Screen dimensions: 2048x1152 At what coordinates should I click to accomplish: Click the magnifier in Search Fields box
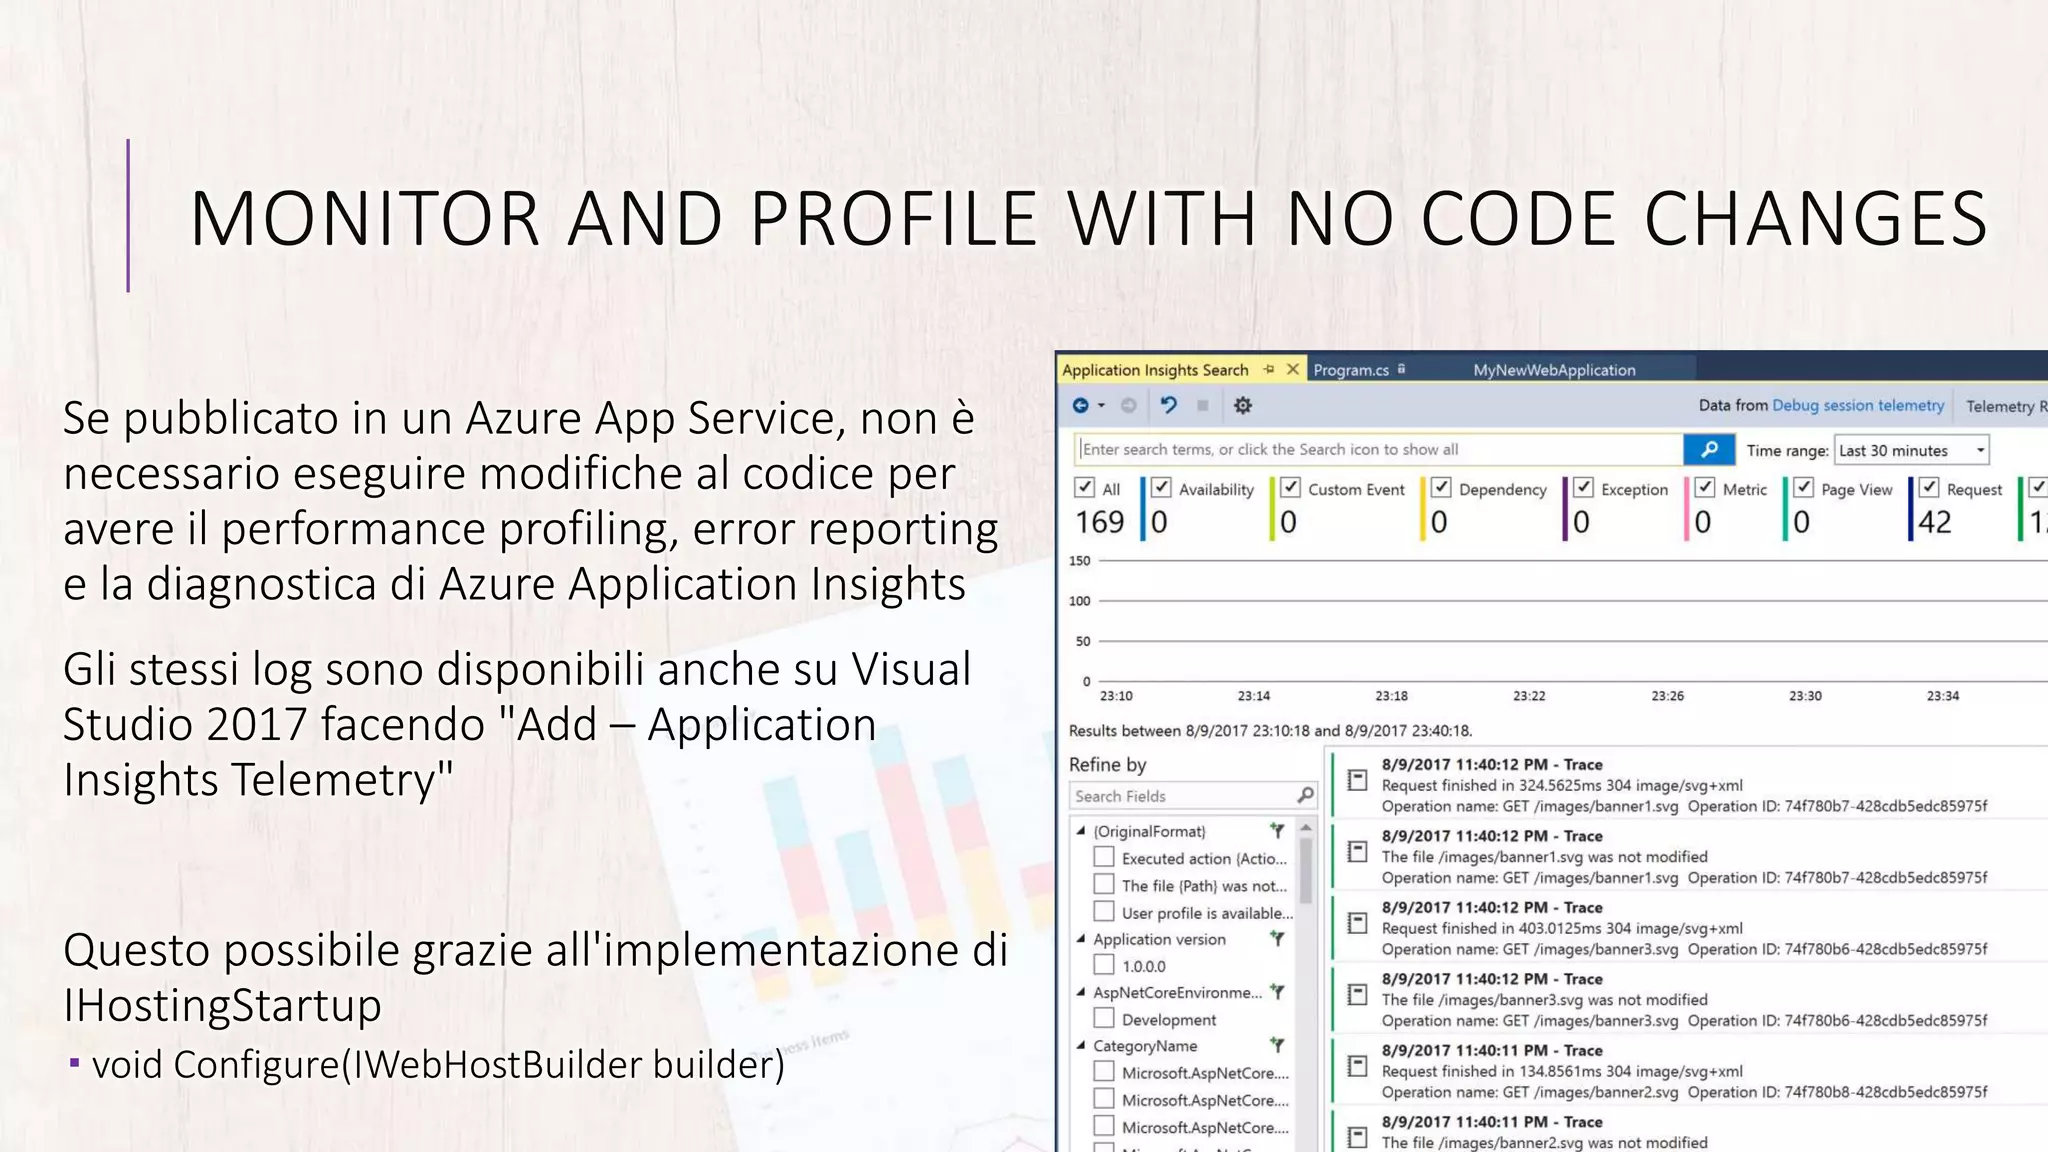(x=1305, y=795)
